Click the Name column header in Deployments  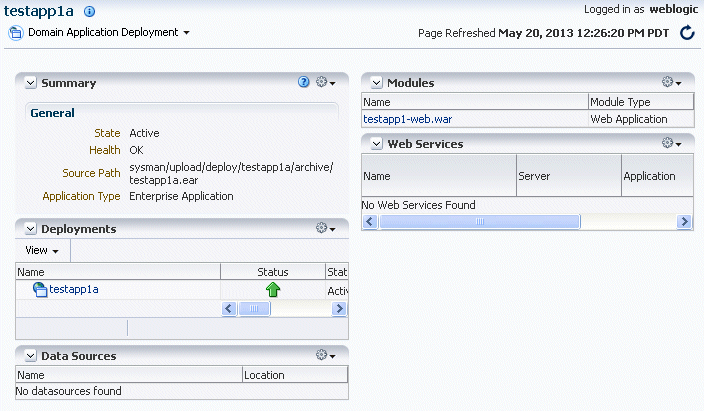[x=118, y=272]
